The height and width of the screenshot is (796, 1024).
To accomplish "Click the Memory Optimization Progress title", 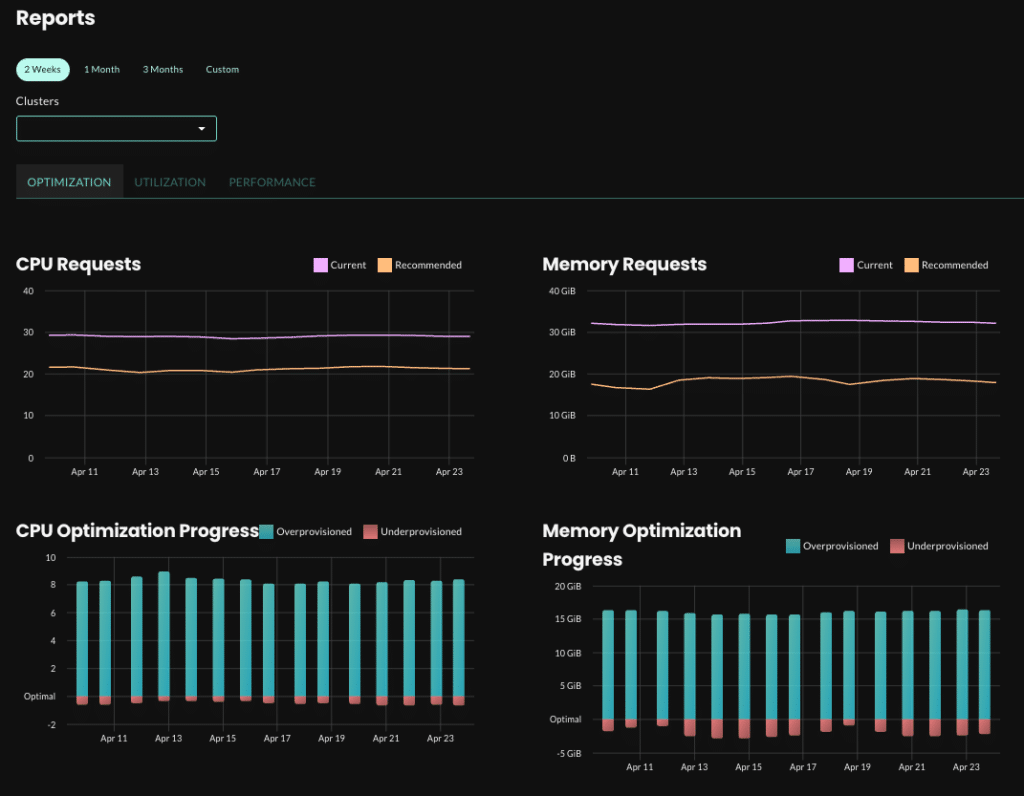I will coord(641,545).
